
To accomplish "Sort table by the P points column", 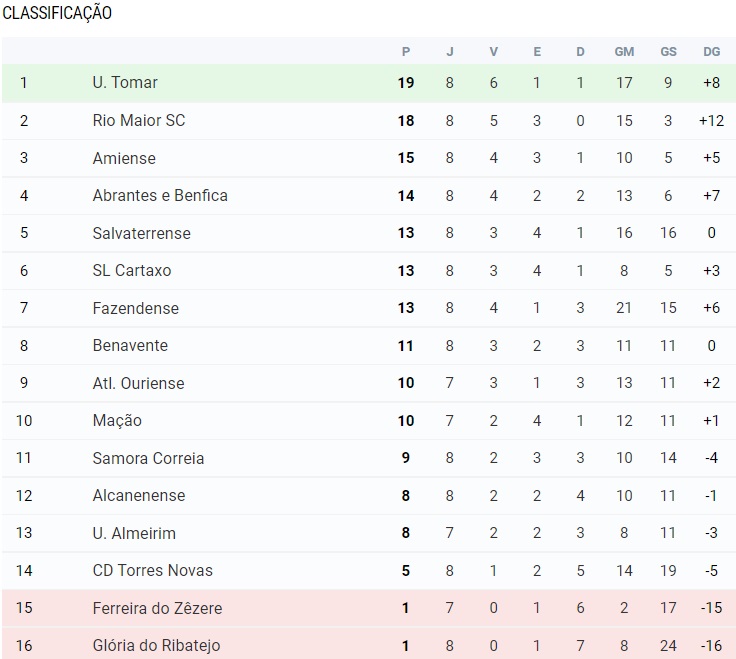I will click(406, 52).
